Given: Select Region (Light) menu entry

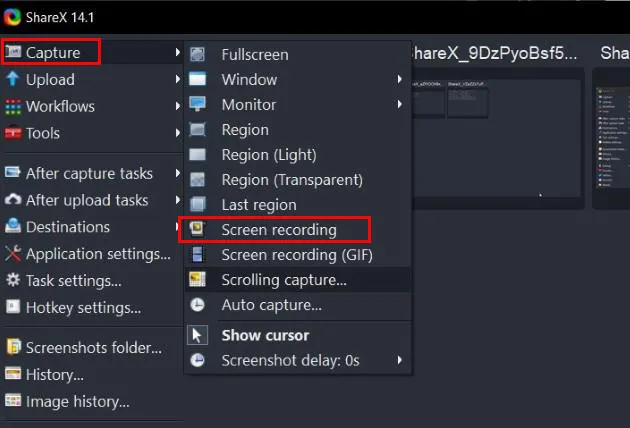Looking at the screenshot, I should click(x=298, y=155).
